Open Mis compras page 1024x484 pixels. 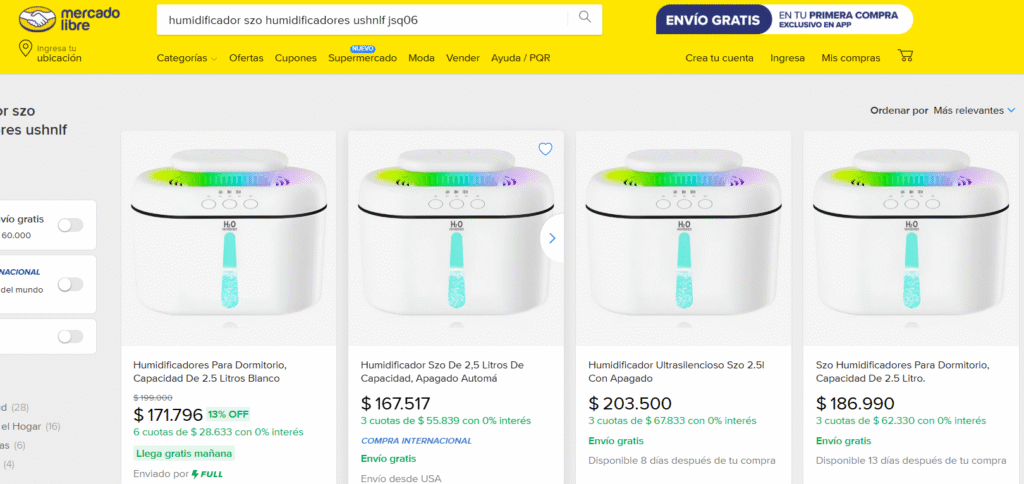pyautogui.click(x=850, y=58)
